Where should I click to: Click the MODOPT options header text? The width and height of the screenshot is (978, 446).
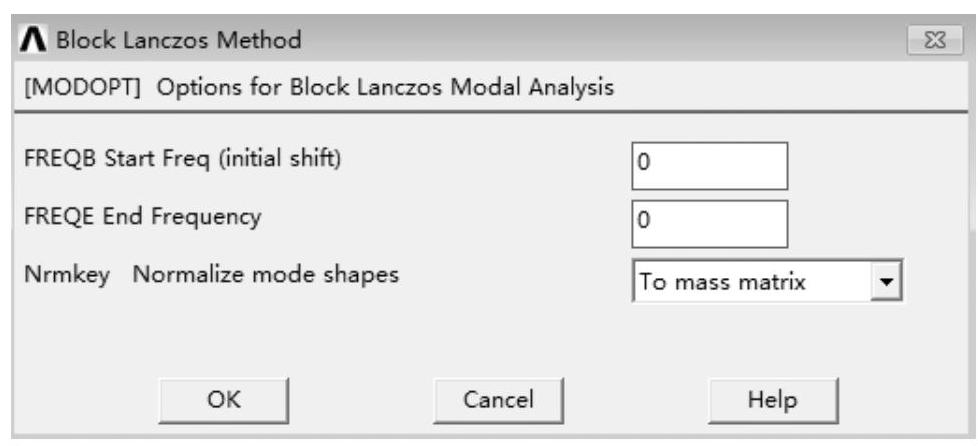coord(318,88)
